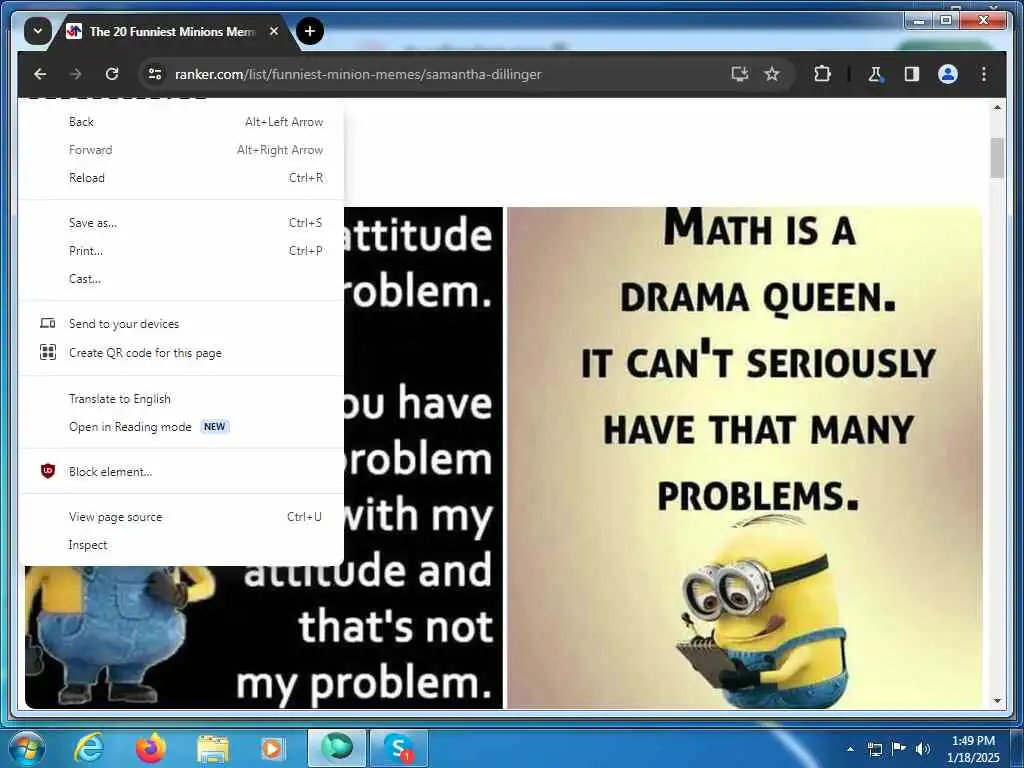Click the Action Center flag icon

pyautogui.click(x=899, y=748)
